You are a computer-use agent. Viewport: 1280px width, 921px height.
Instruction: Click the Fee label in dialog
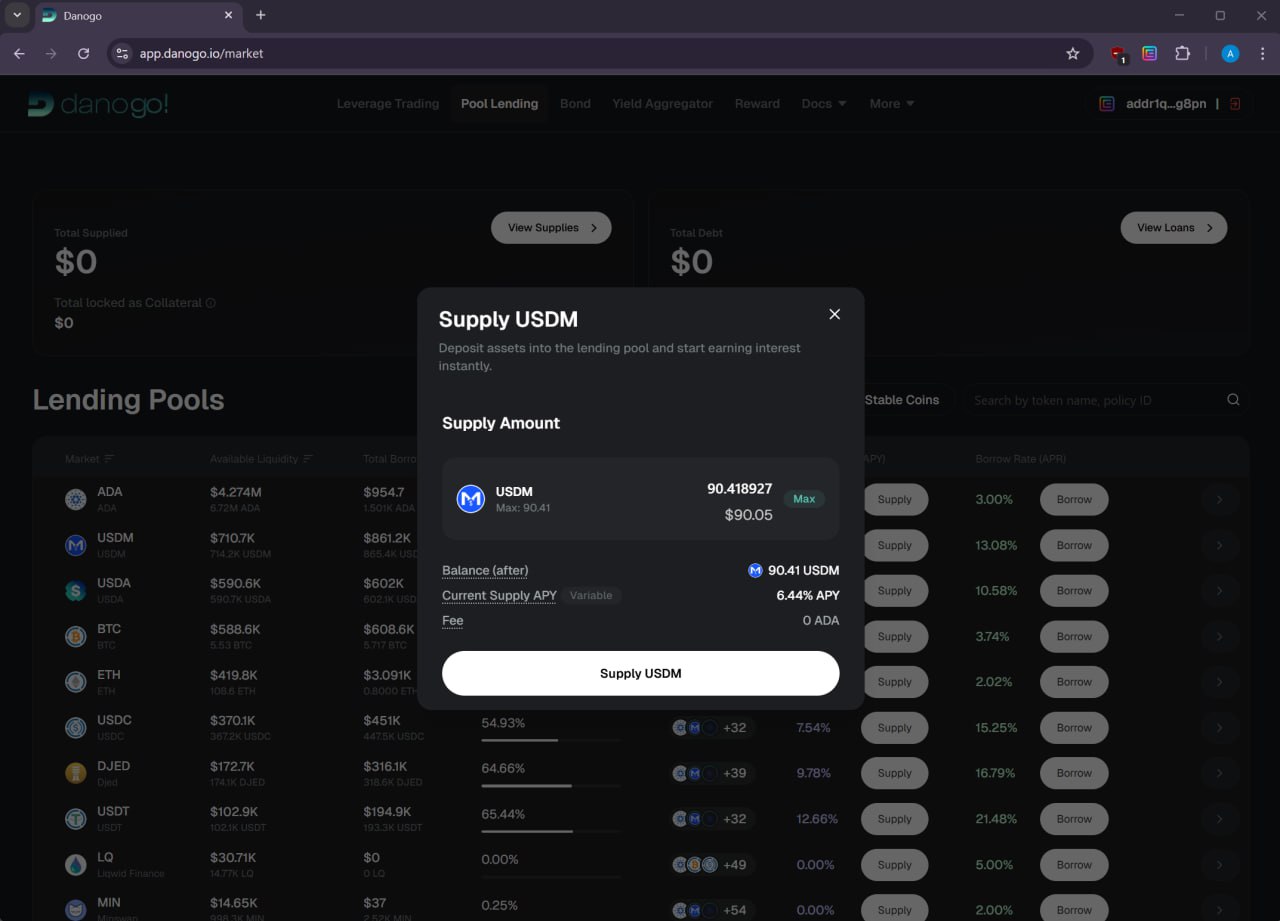click(x=453, y=620)
